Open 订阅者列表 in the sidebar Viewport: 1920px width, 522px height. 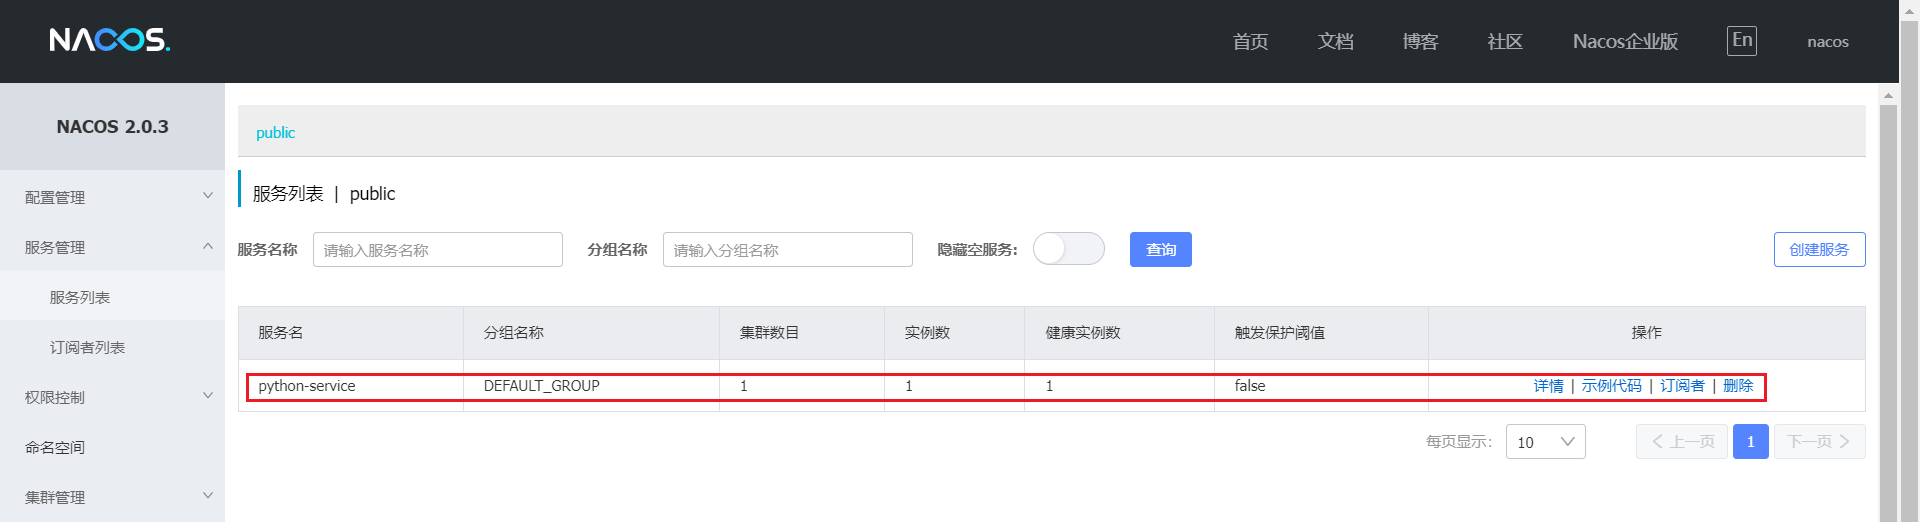tap(87, 347)
